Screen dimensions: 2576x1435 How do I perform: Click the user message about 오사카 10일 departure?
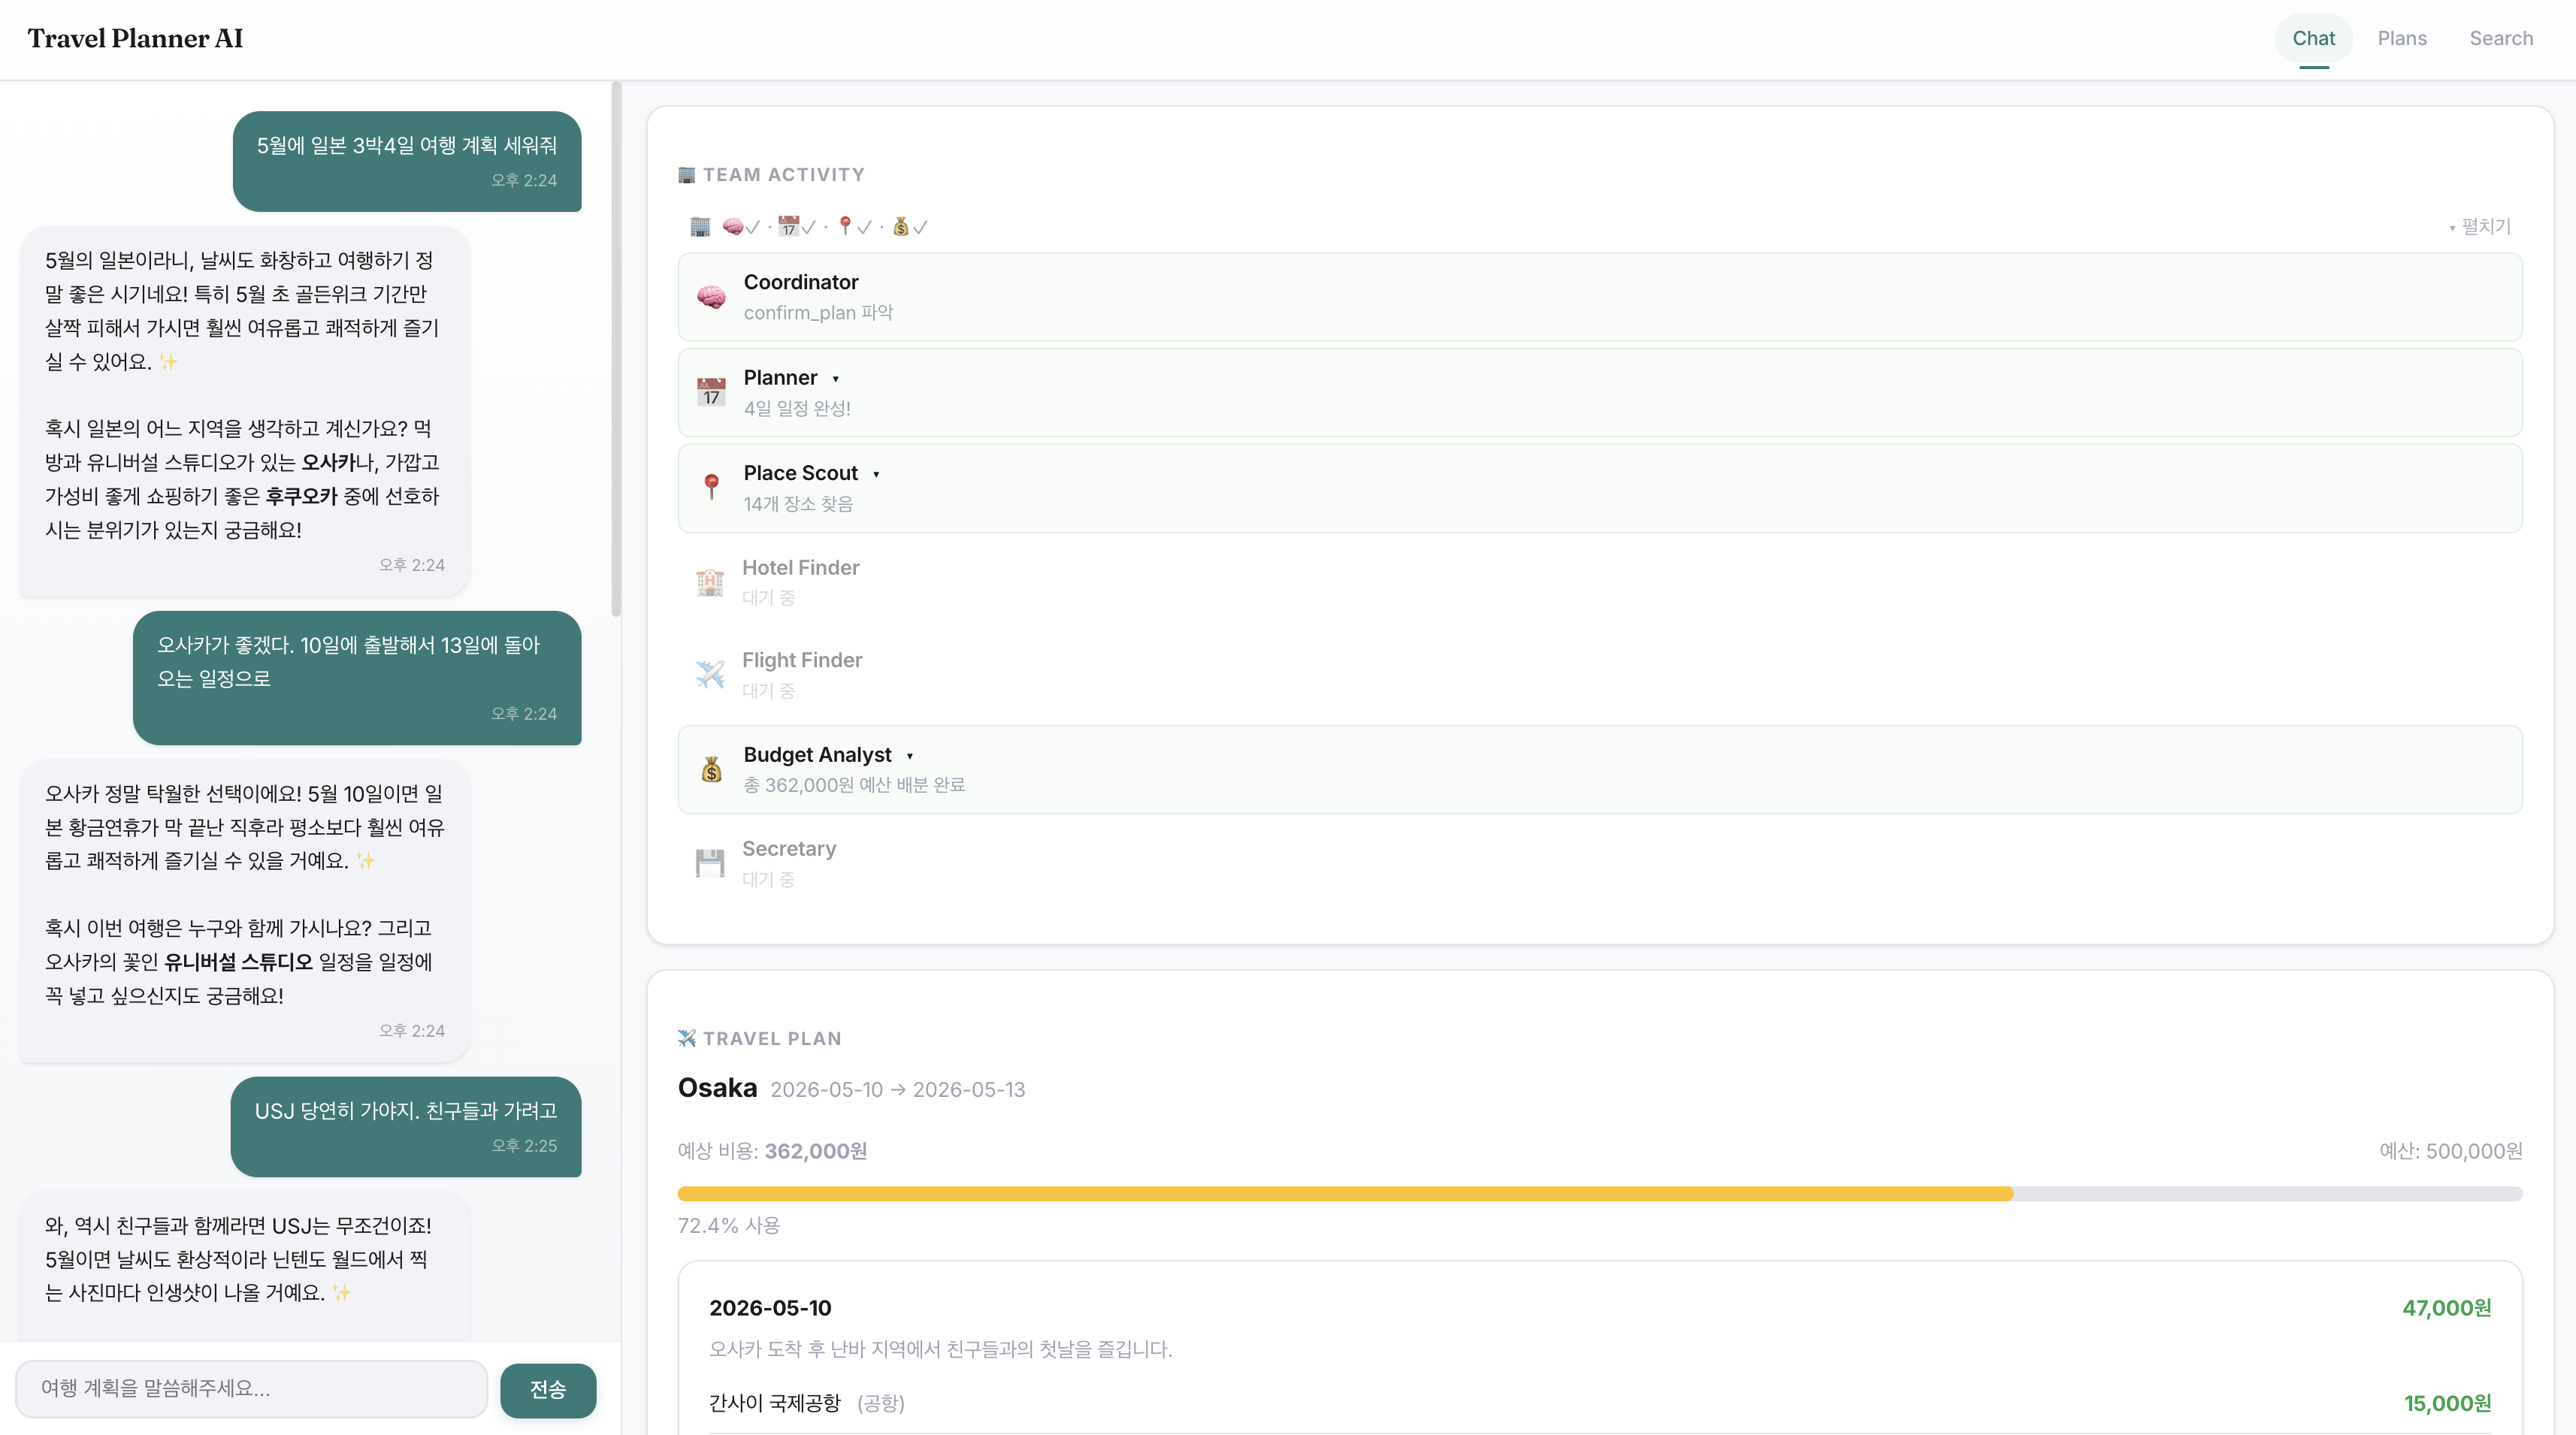point(357,678)
